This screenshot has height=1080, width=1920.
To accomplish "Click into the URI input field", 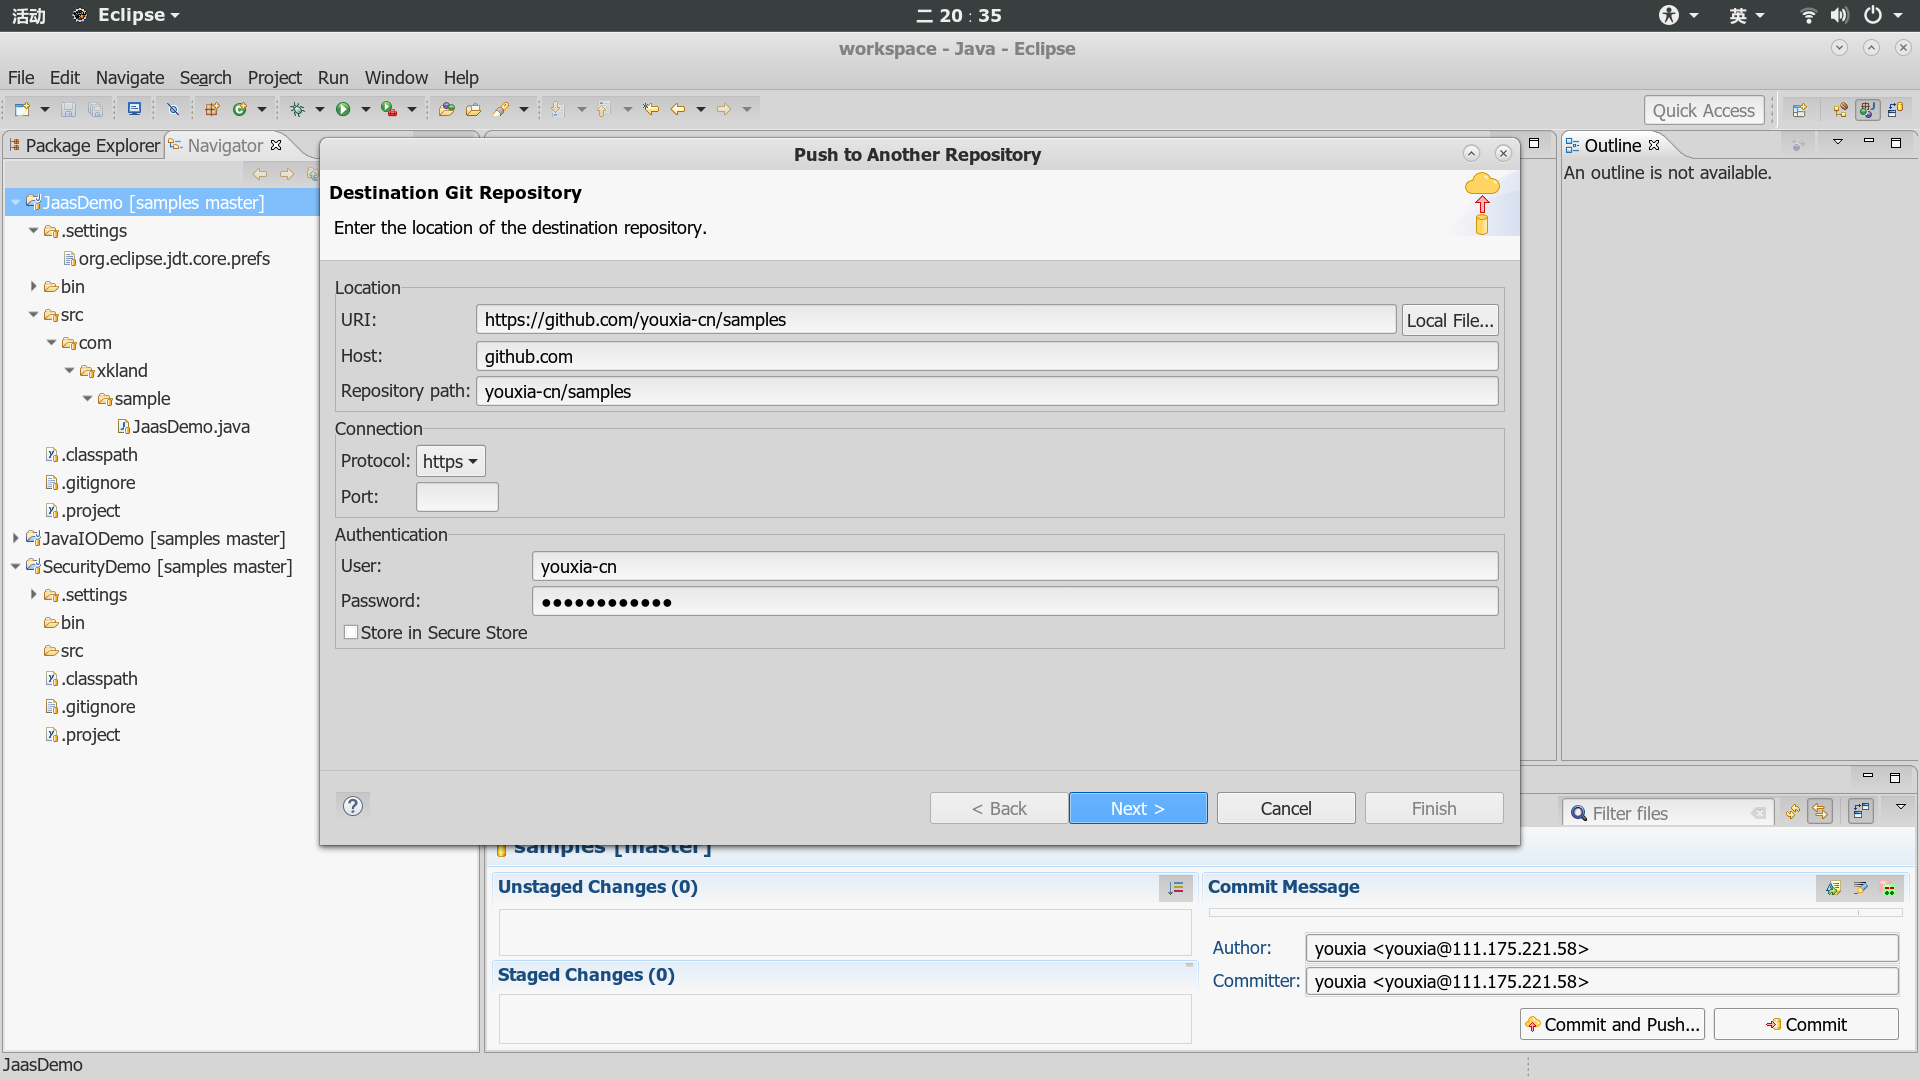I will coord(936,320).
